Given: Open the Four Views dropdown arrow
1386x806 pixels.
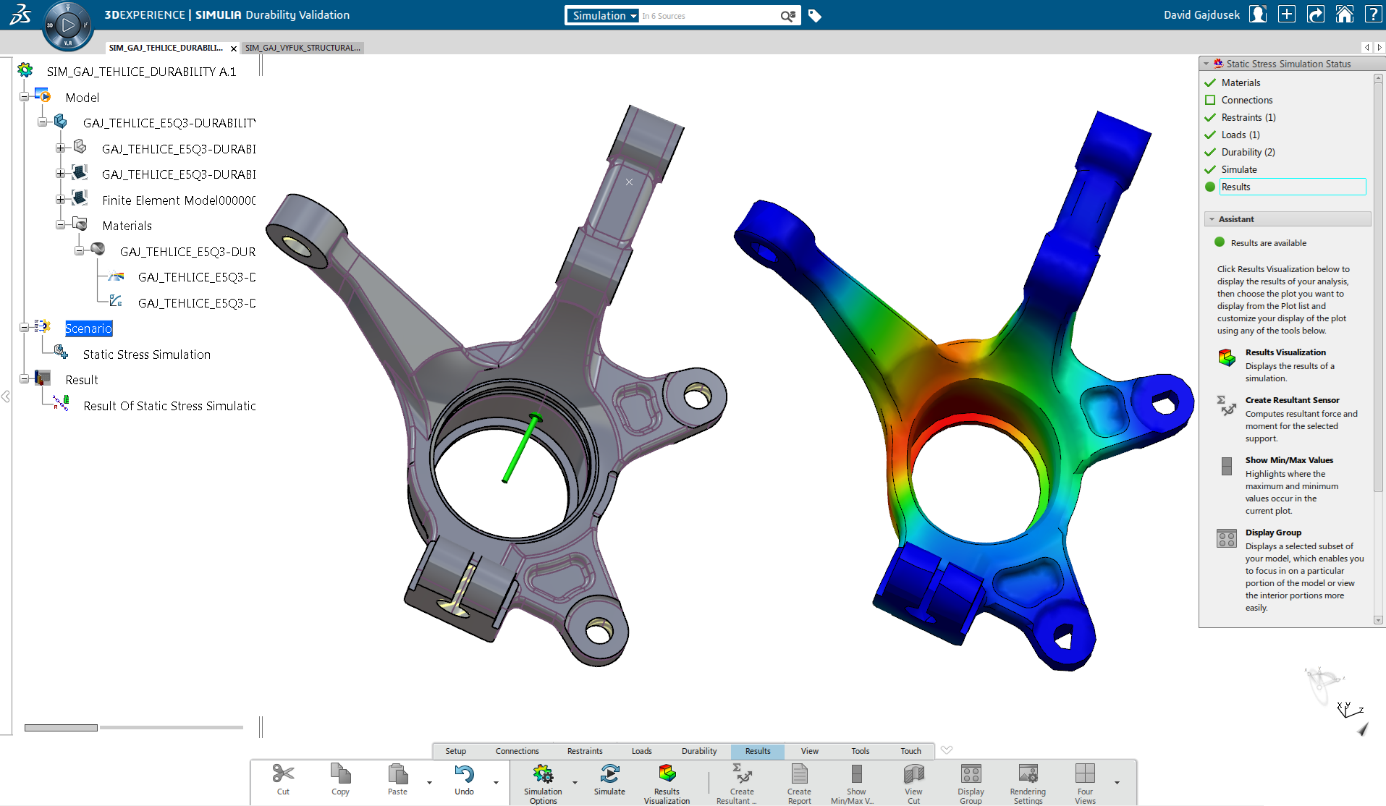Looking at the screenshot, I should click(x=1117, y=782).
